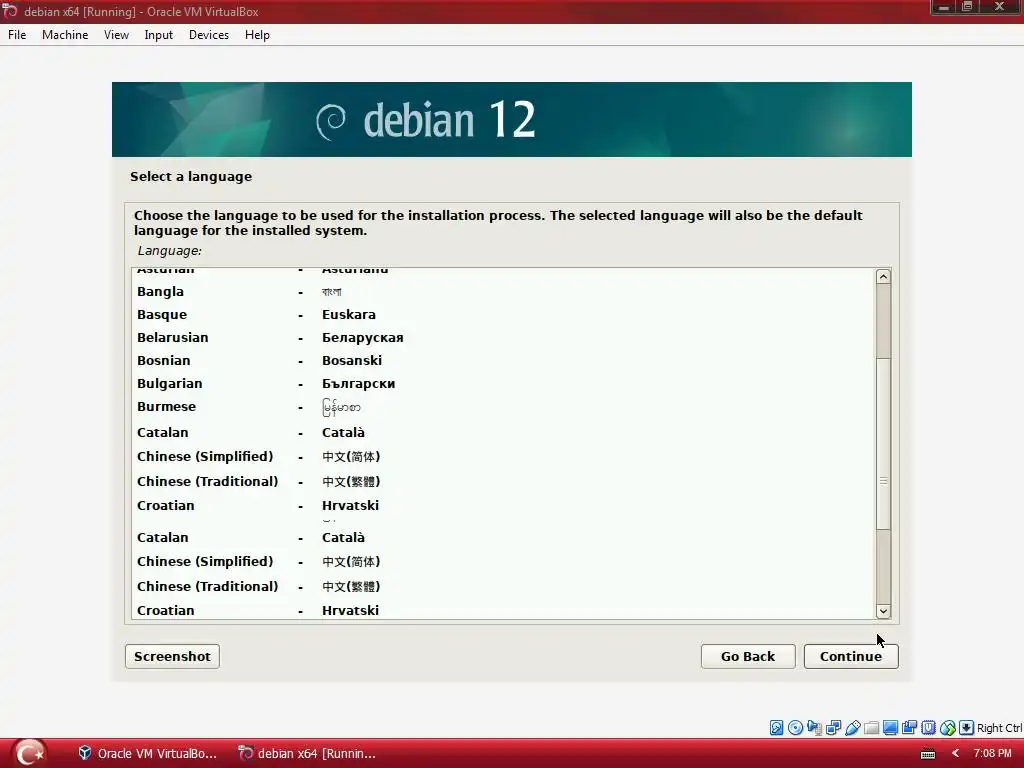Click the Right Ctrl host key label
Image resolution: width=1024 pixels, height=768 pixels.
(999, 728)
